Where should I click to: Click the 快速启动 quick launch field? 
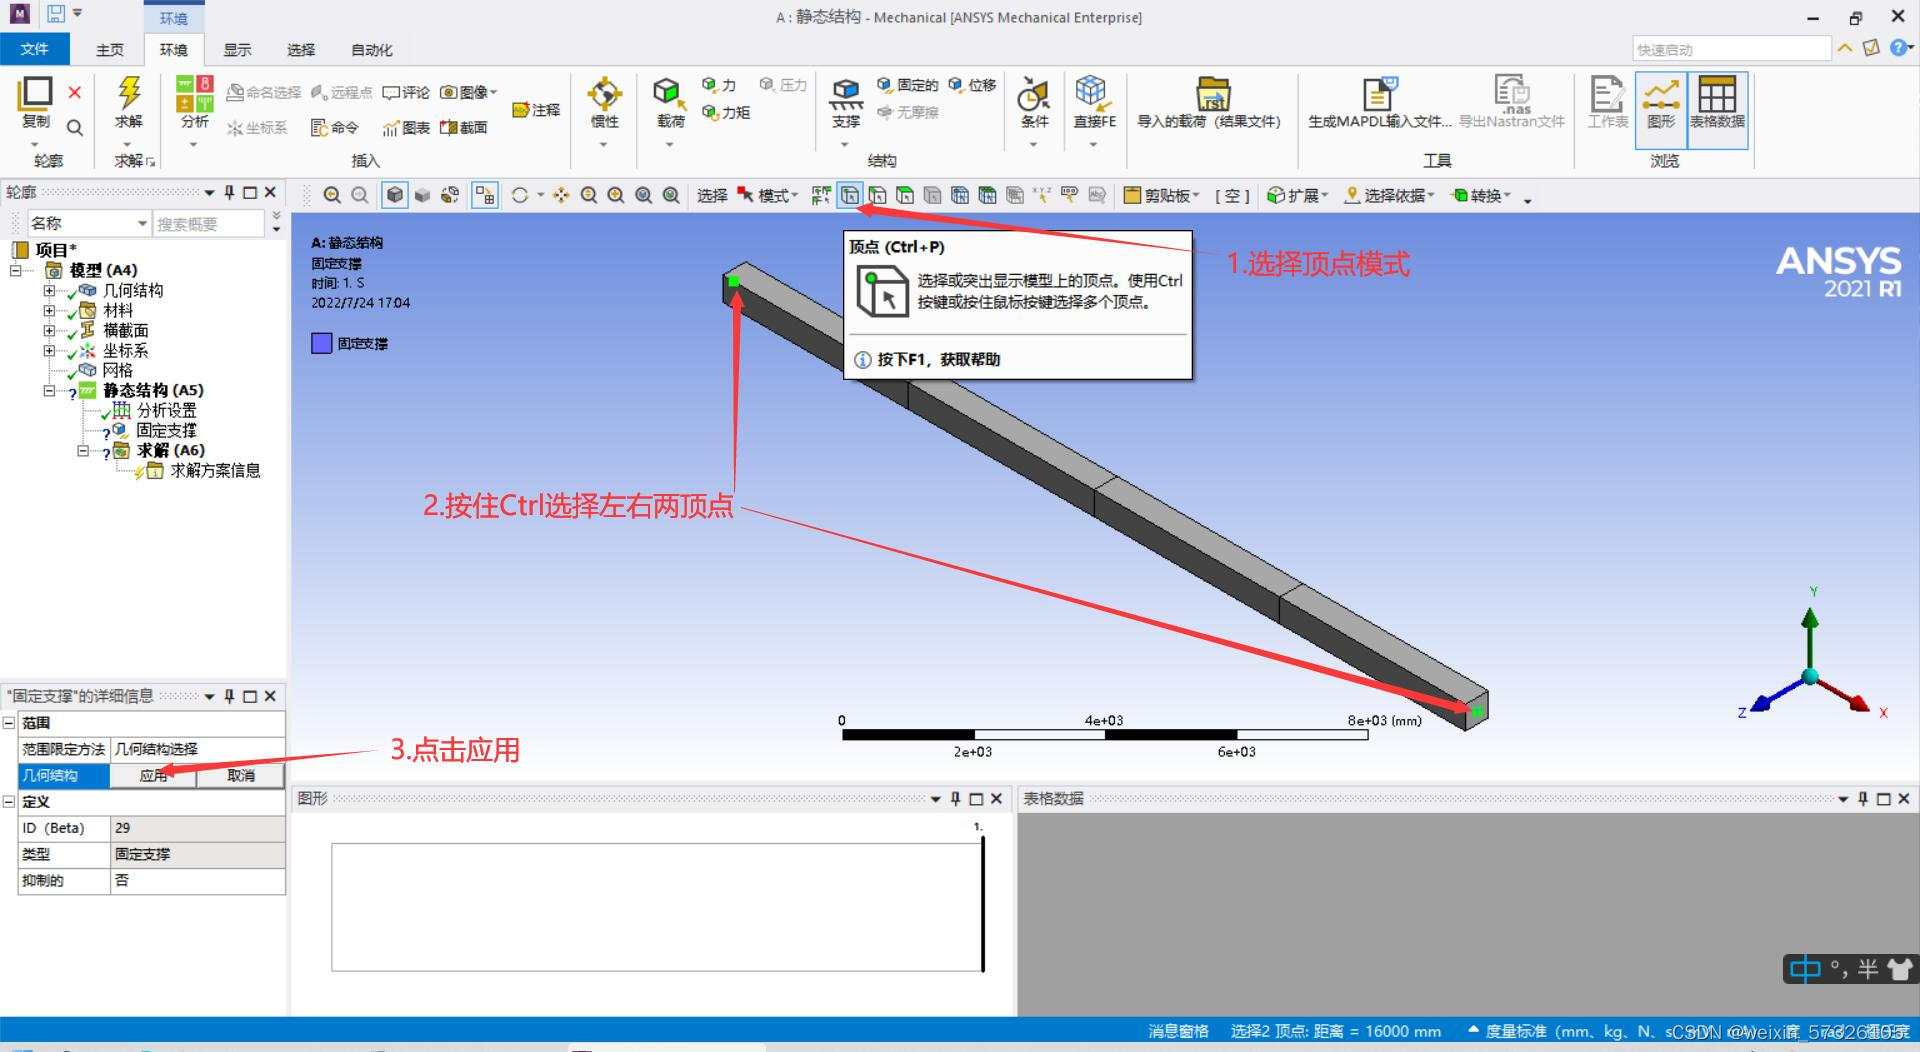1731,49
